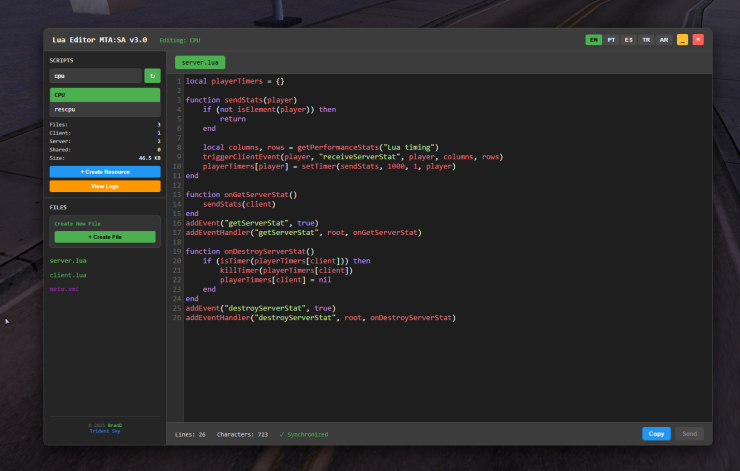740x471 pixels.
Task: Click the cpu script search field
Action: (95, 75)
